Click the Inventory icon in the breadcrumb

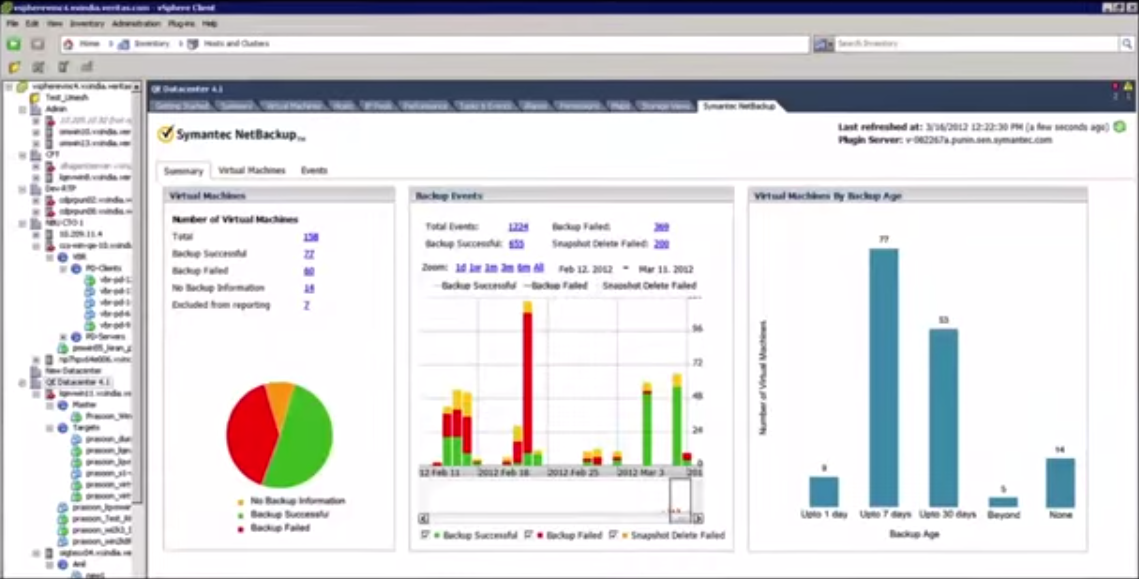tap(124, 44)
